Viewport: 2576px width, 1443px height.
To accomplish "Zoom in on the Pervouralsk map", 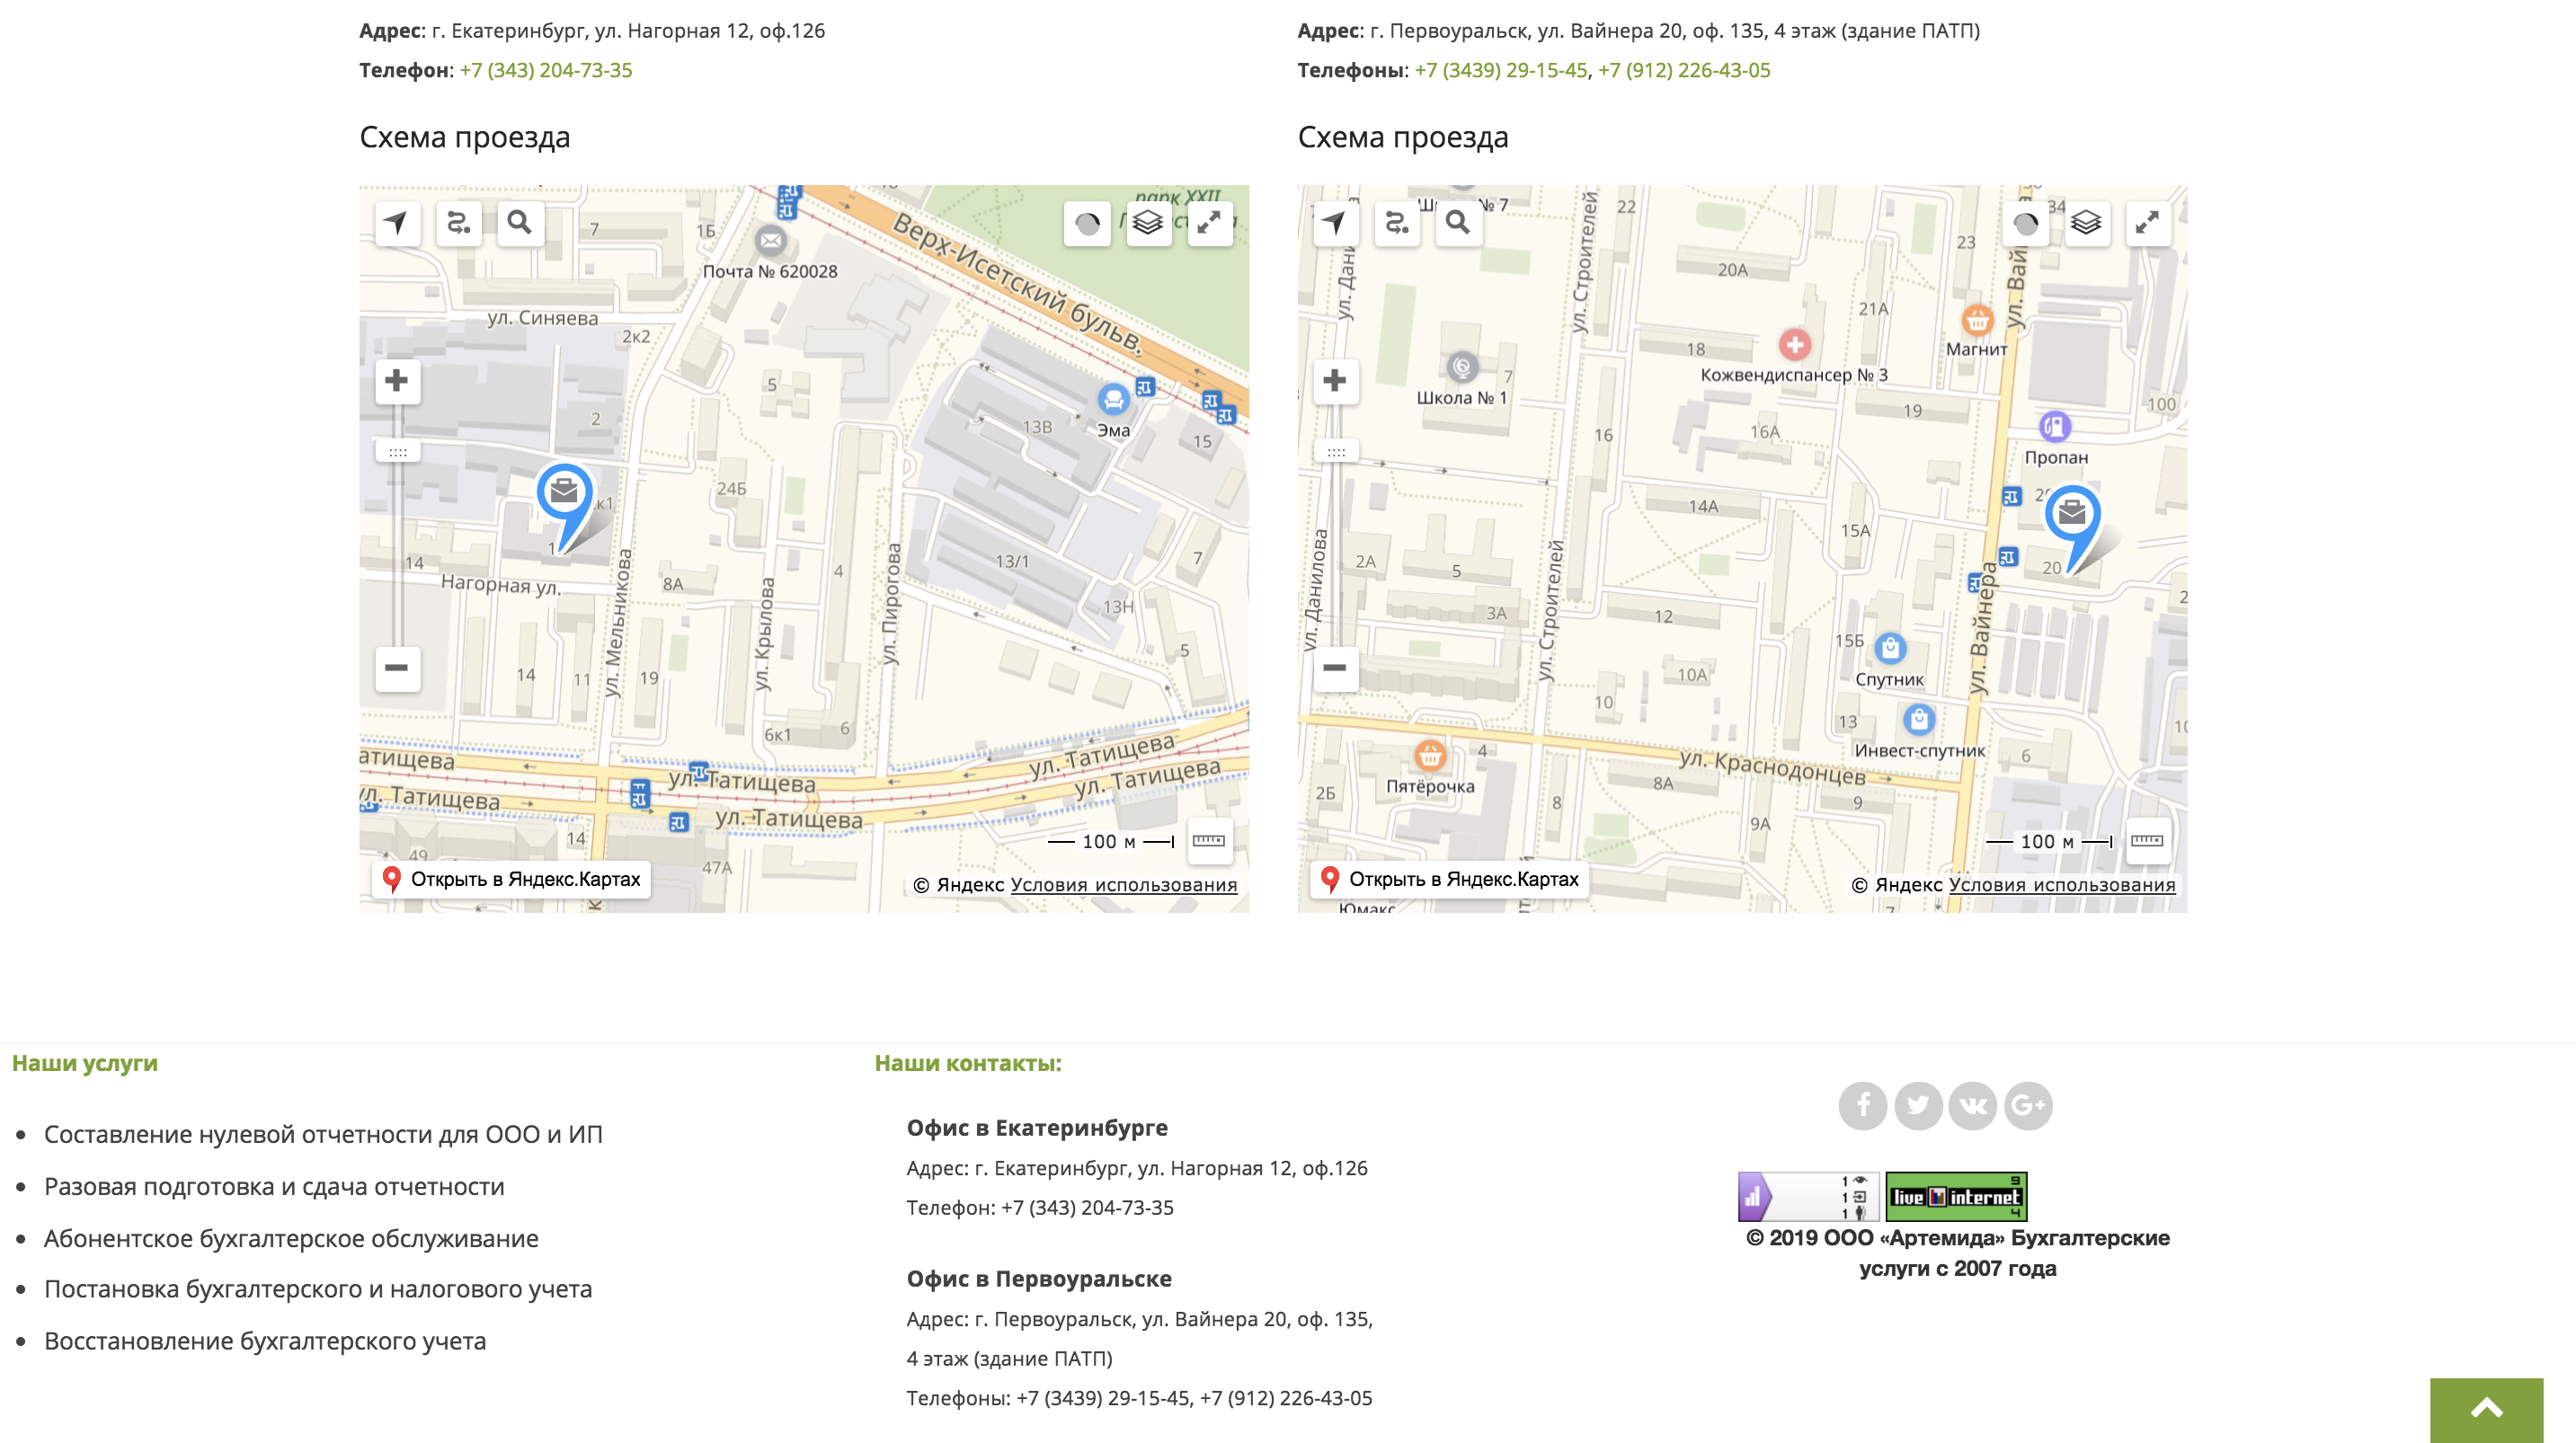I will (x=1335, y=381).
